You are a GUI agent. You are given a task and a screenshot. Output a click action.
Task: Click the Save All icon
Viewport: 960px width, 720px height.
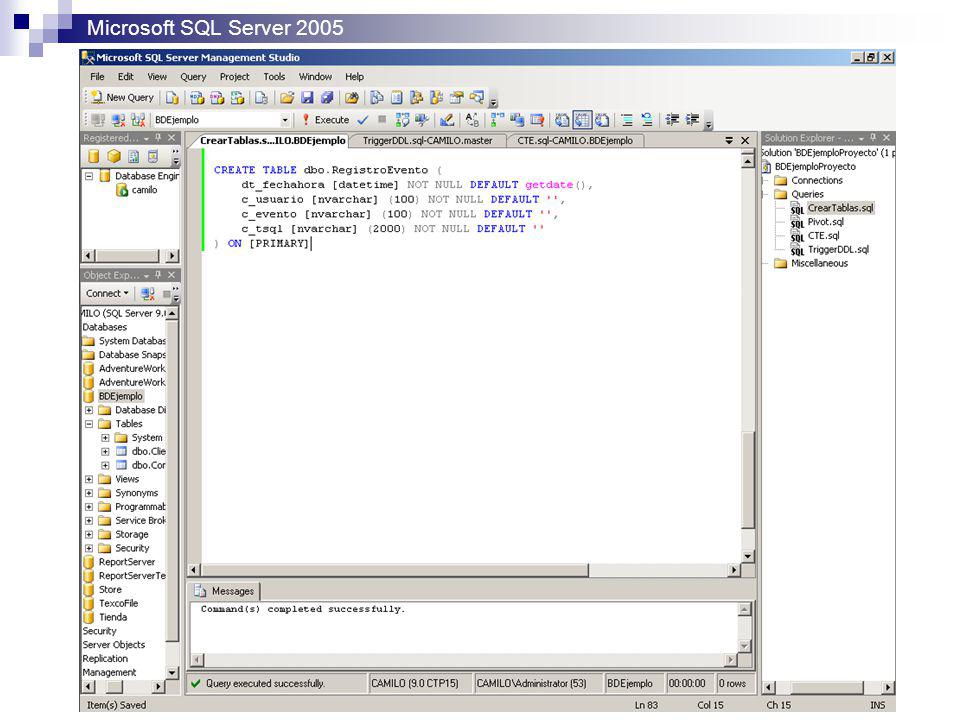coord(327,97)
